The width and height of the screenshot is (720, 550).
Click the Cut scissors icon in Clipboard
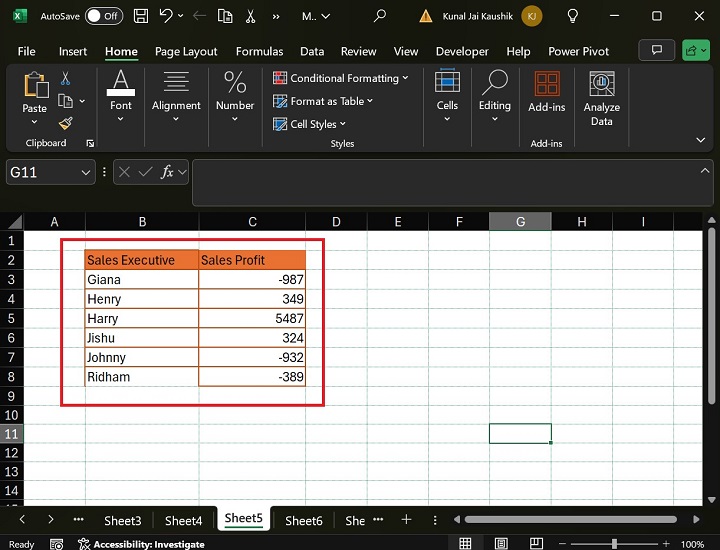(66, 78)
